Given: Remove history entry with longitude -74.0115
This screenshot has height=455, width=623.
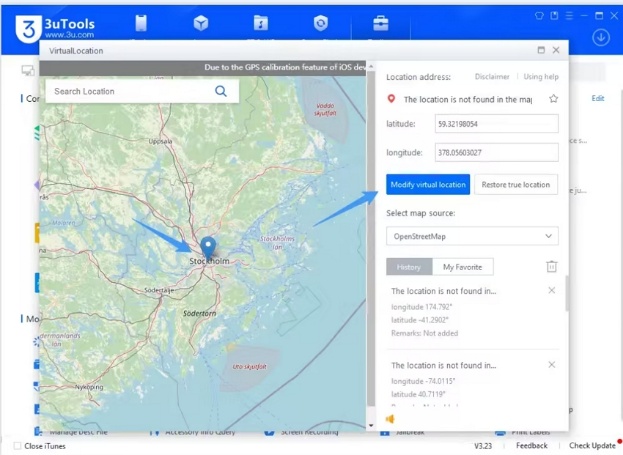Looking at the screenshot, I should pos(551,365).
